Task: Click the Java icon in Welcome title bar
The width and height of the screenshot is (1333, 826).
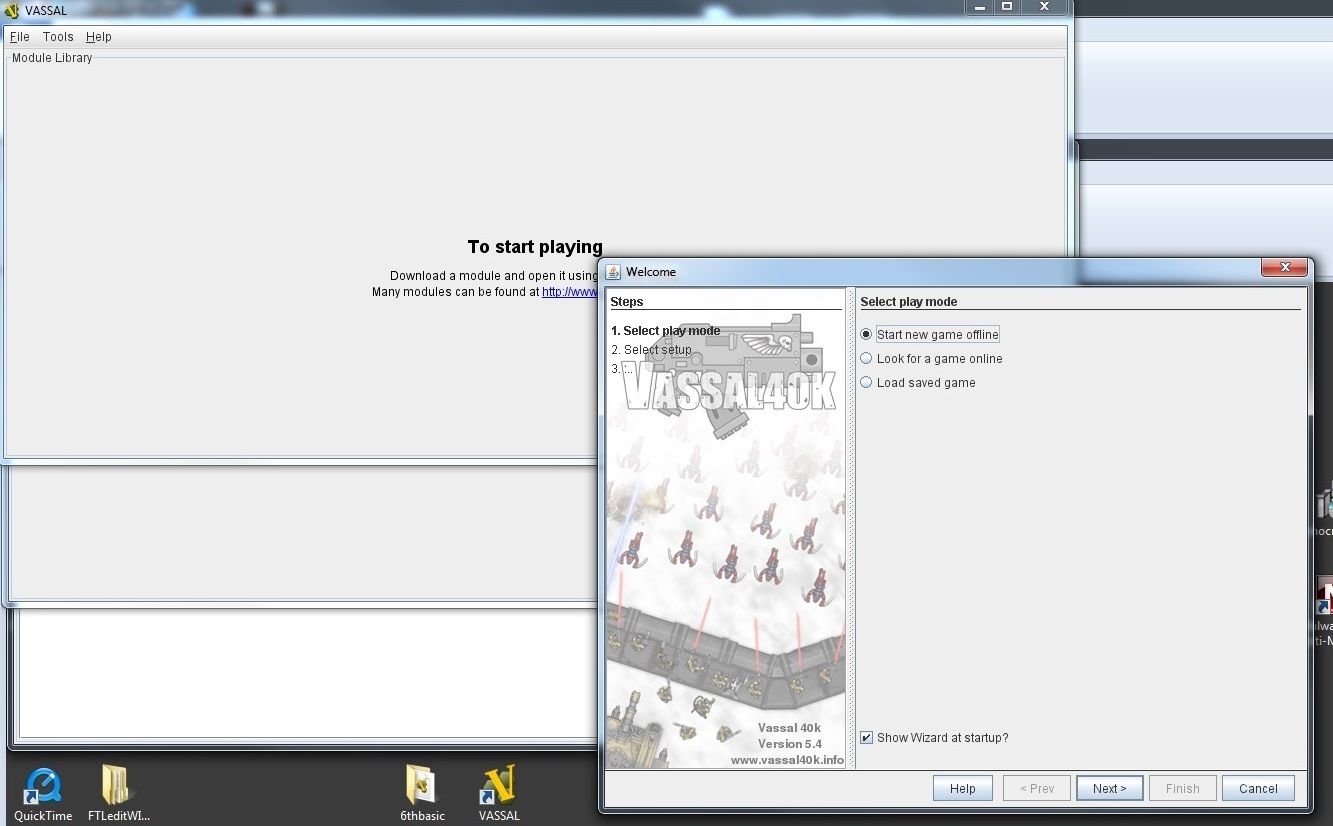Action: pyautogui.click(x=614, y=272)
